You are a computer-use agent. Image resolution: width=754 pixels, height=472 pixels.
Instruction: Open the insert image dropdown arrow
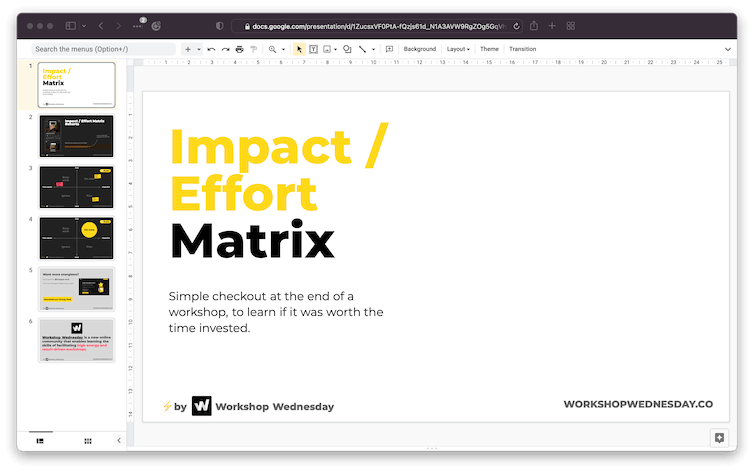tap(335, 49)
